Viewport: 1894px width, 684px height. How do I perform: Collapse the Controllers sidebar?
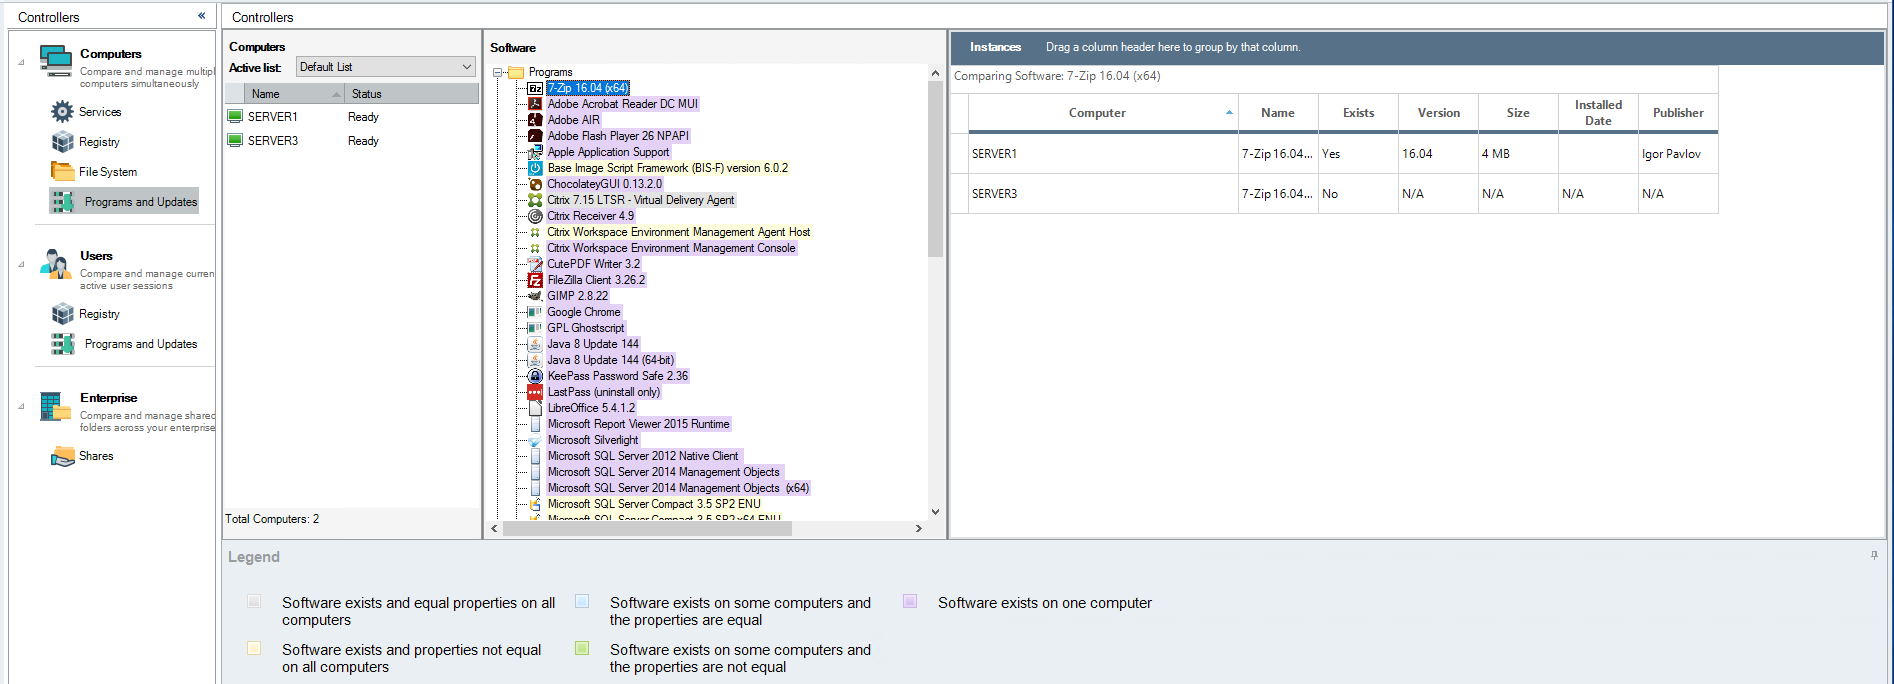(x=201, y=16)
